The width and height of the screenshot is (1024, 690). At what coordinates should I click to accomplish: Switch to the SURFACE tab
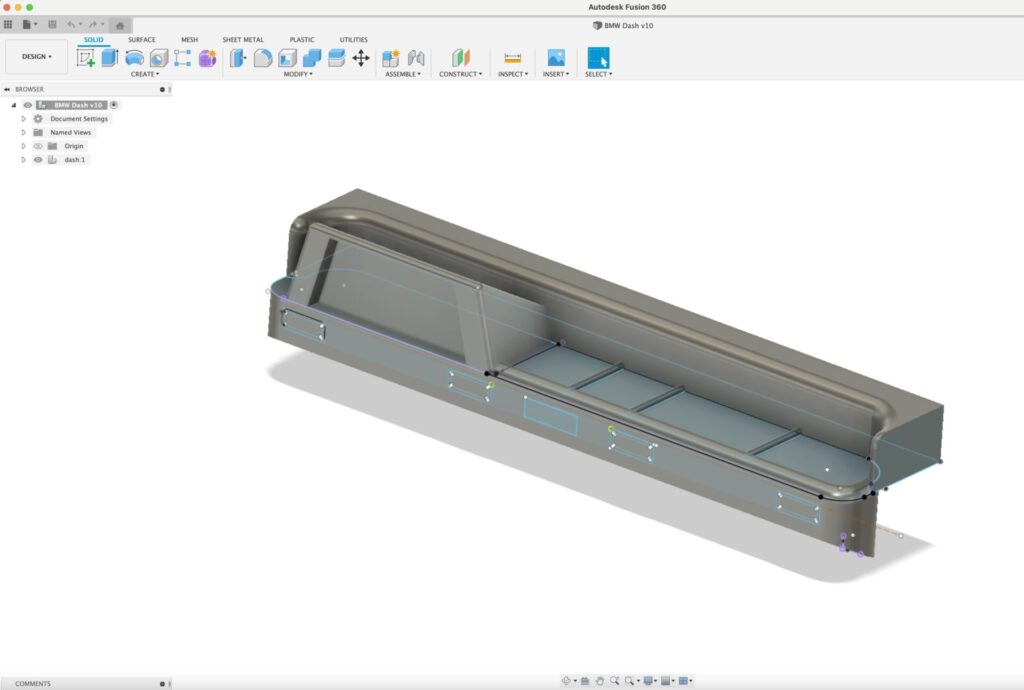click(141, 40)
